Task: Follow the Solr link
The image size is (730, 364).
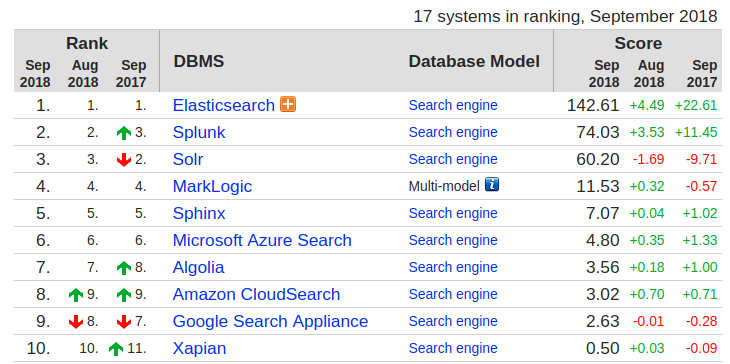Action: [188, 159]
